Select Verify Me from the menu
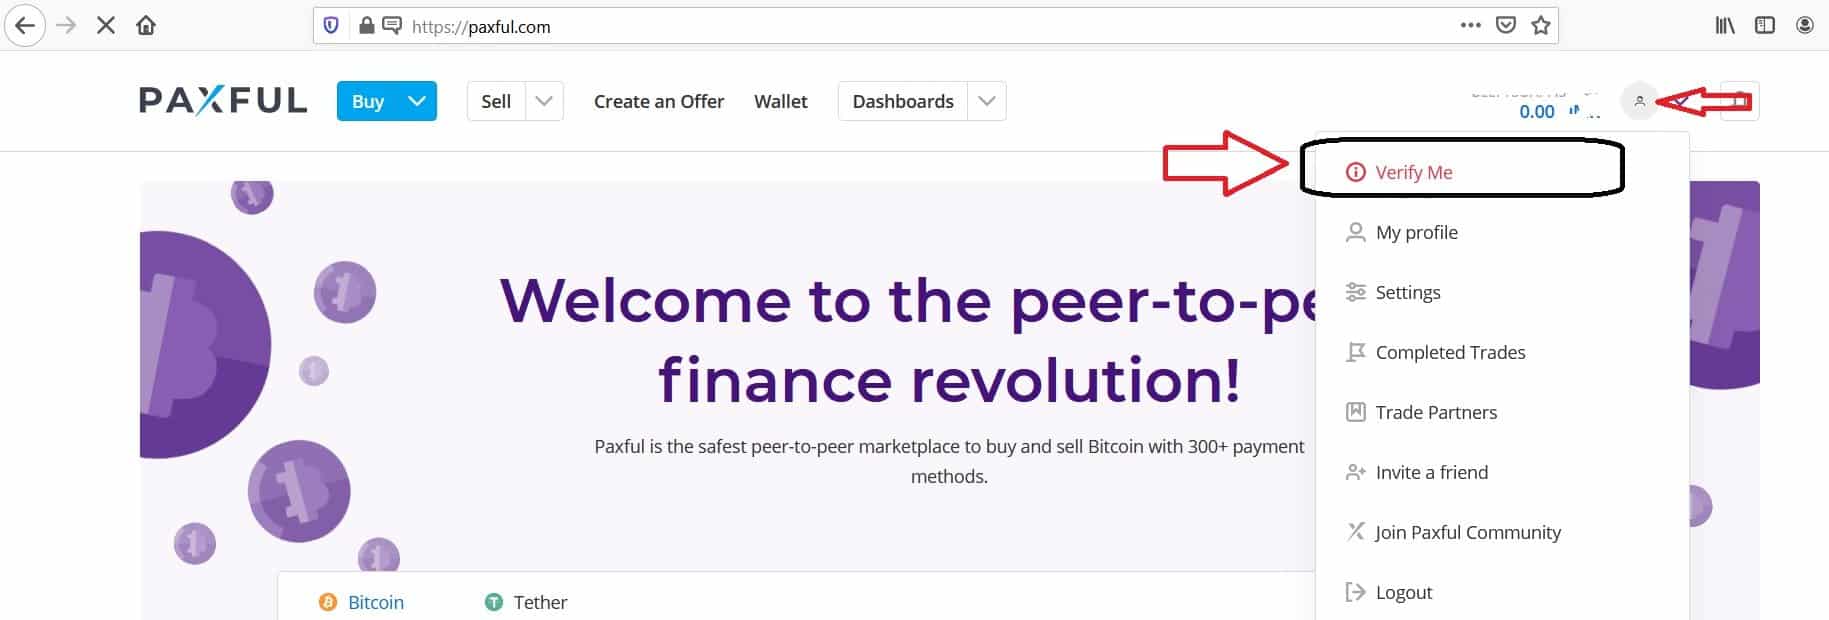 coord(1413,171)
